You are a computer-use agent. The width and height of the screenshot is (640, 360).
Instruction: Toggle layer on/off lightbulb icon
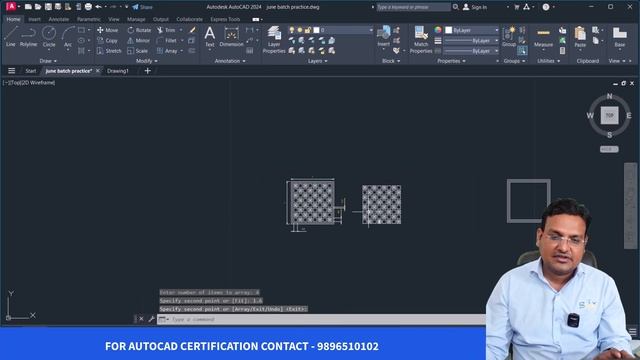291,30
